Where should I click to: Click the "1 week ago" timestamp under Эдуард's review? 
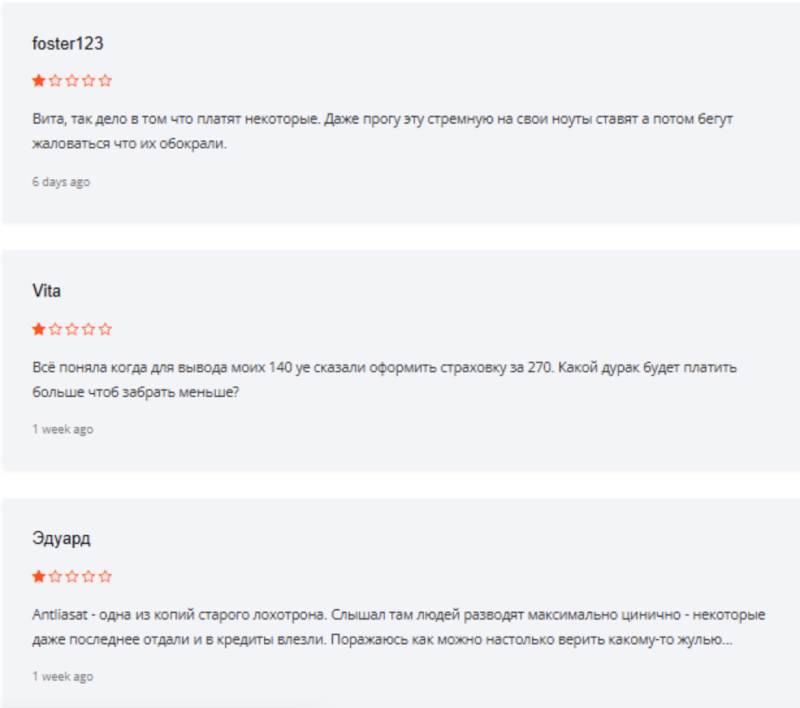pyautogui.click(x=63, y=677)
